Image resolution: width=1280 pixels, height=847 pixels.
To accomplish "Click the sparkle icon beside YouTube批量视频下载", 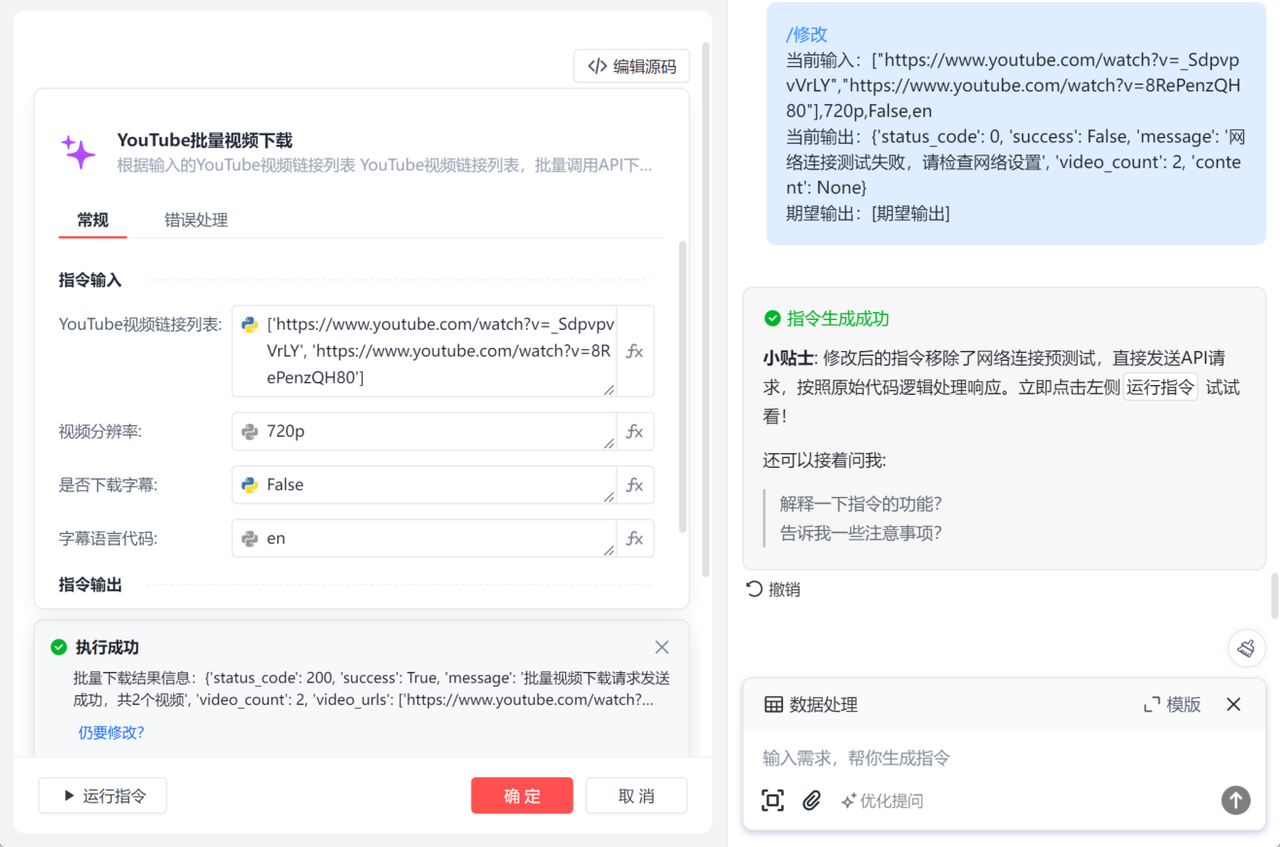I will (x=78, y=152).
